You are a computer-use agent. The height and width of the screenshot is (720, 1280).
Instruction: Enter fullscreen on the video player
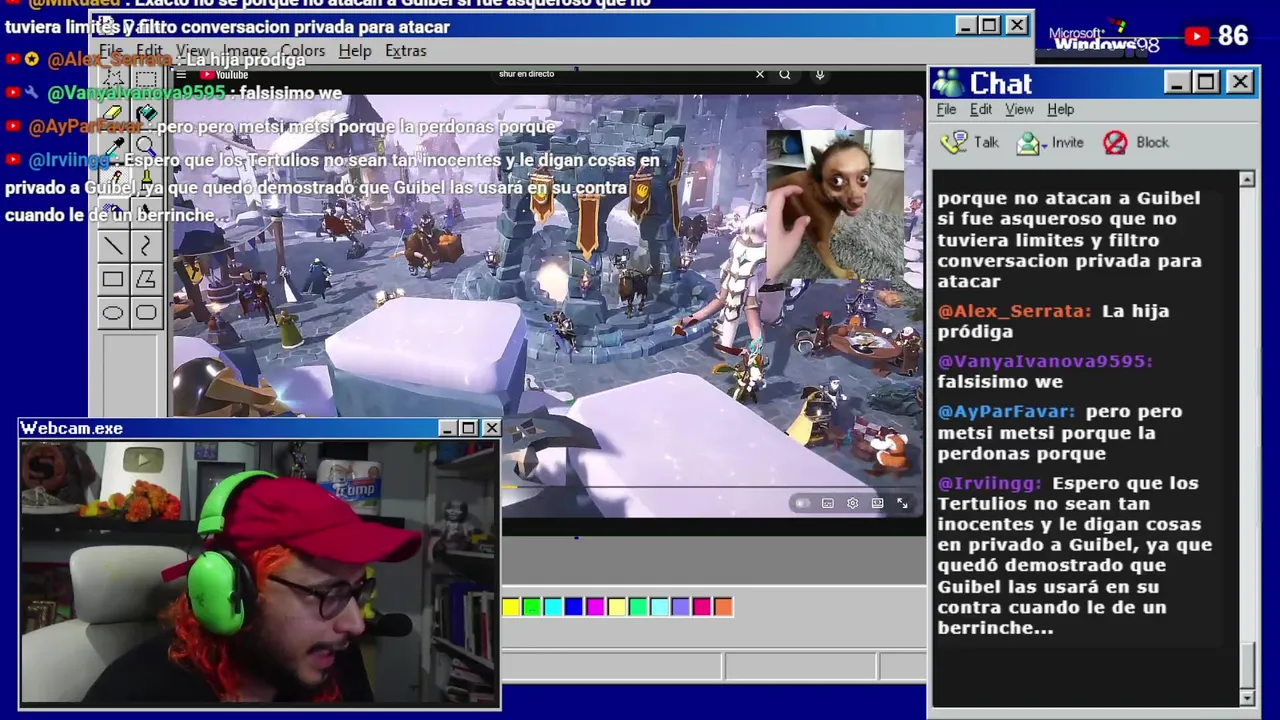coord(902,503)
